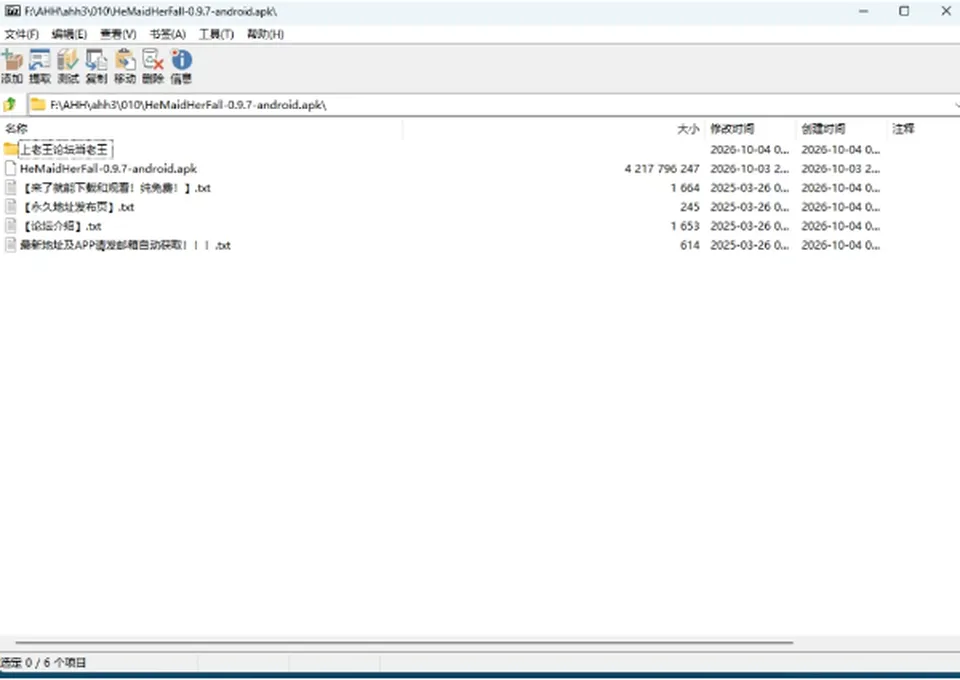The width and height of the screenshot is (960, 680).
Task: Select the .txt file name starting with 【来了
Action: coord(115,188)
